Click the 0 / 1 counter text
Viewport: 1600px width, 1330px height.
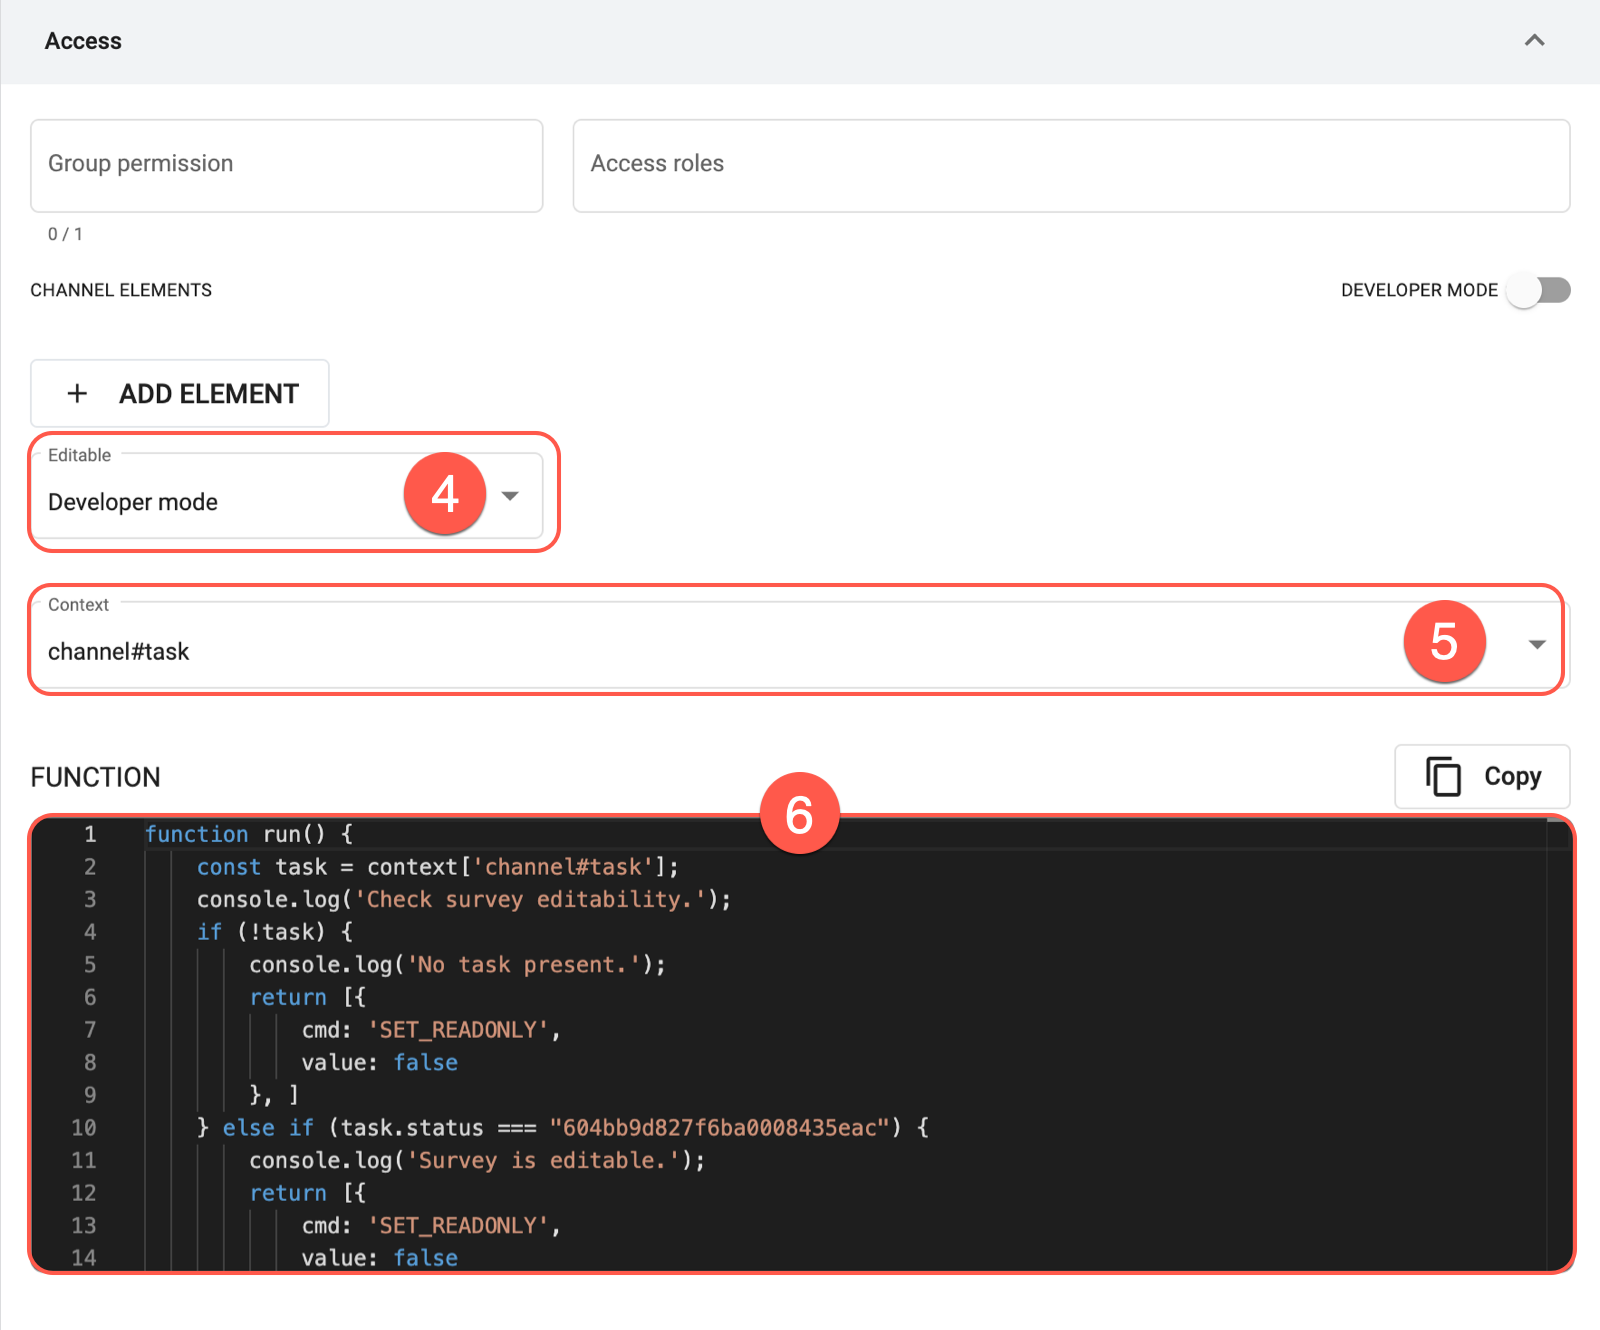(x=66, y=234)
